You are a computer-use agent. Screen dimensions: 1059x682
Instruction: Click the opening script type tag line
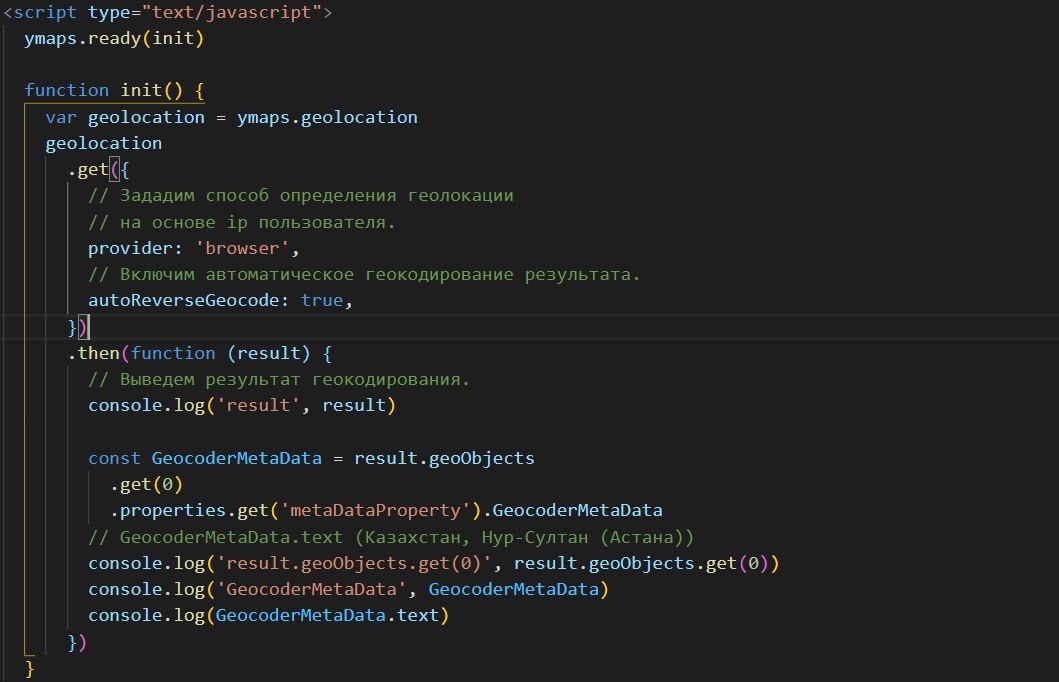tap(167, 12)
